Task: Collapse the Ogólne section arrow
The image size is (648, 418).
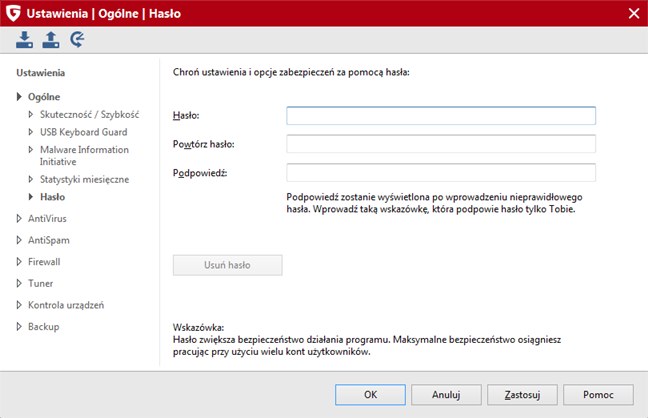Action: tap(19, 97)
